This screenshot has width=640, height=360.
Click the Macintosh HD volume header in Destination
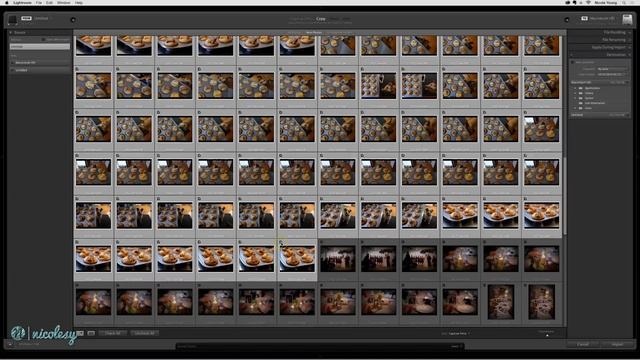click(x=599, y=82)
